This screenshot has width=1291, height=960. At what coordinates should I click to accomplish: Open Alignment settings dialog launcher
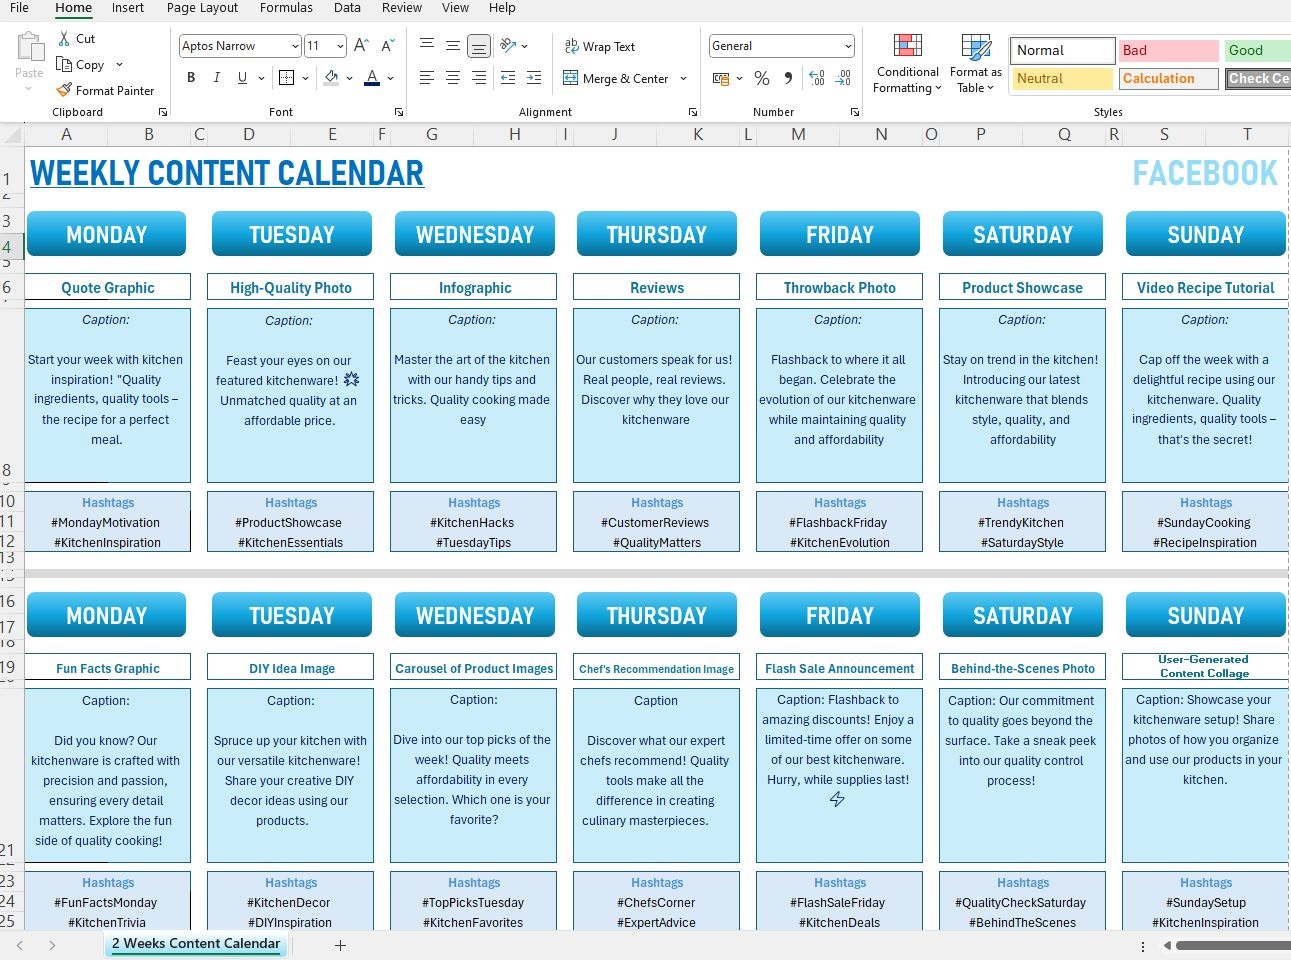pos(692,112)
